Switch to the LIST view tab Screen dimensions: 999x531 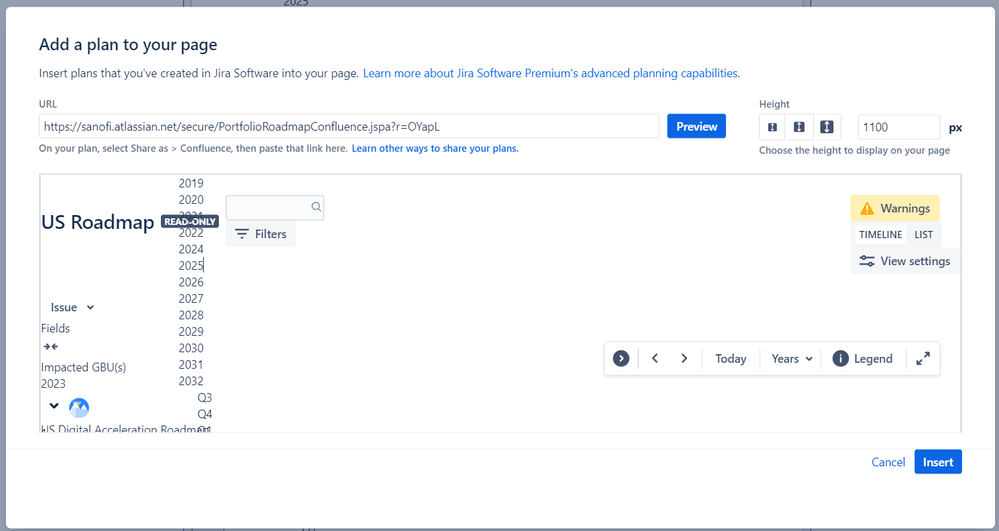(923, 235)
